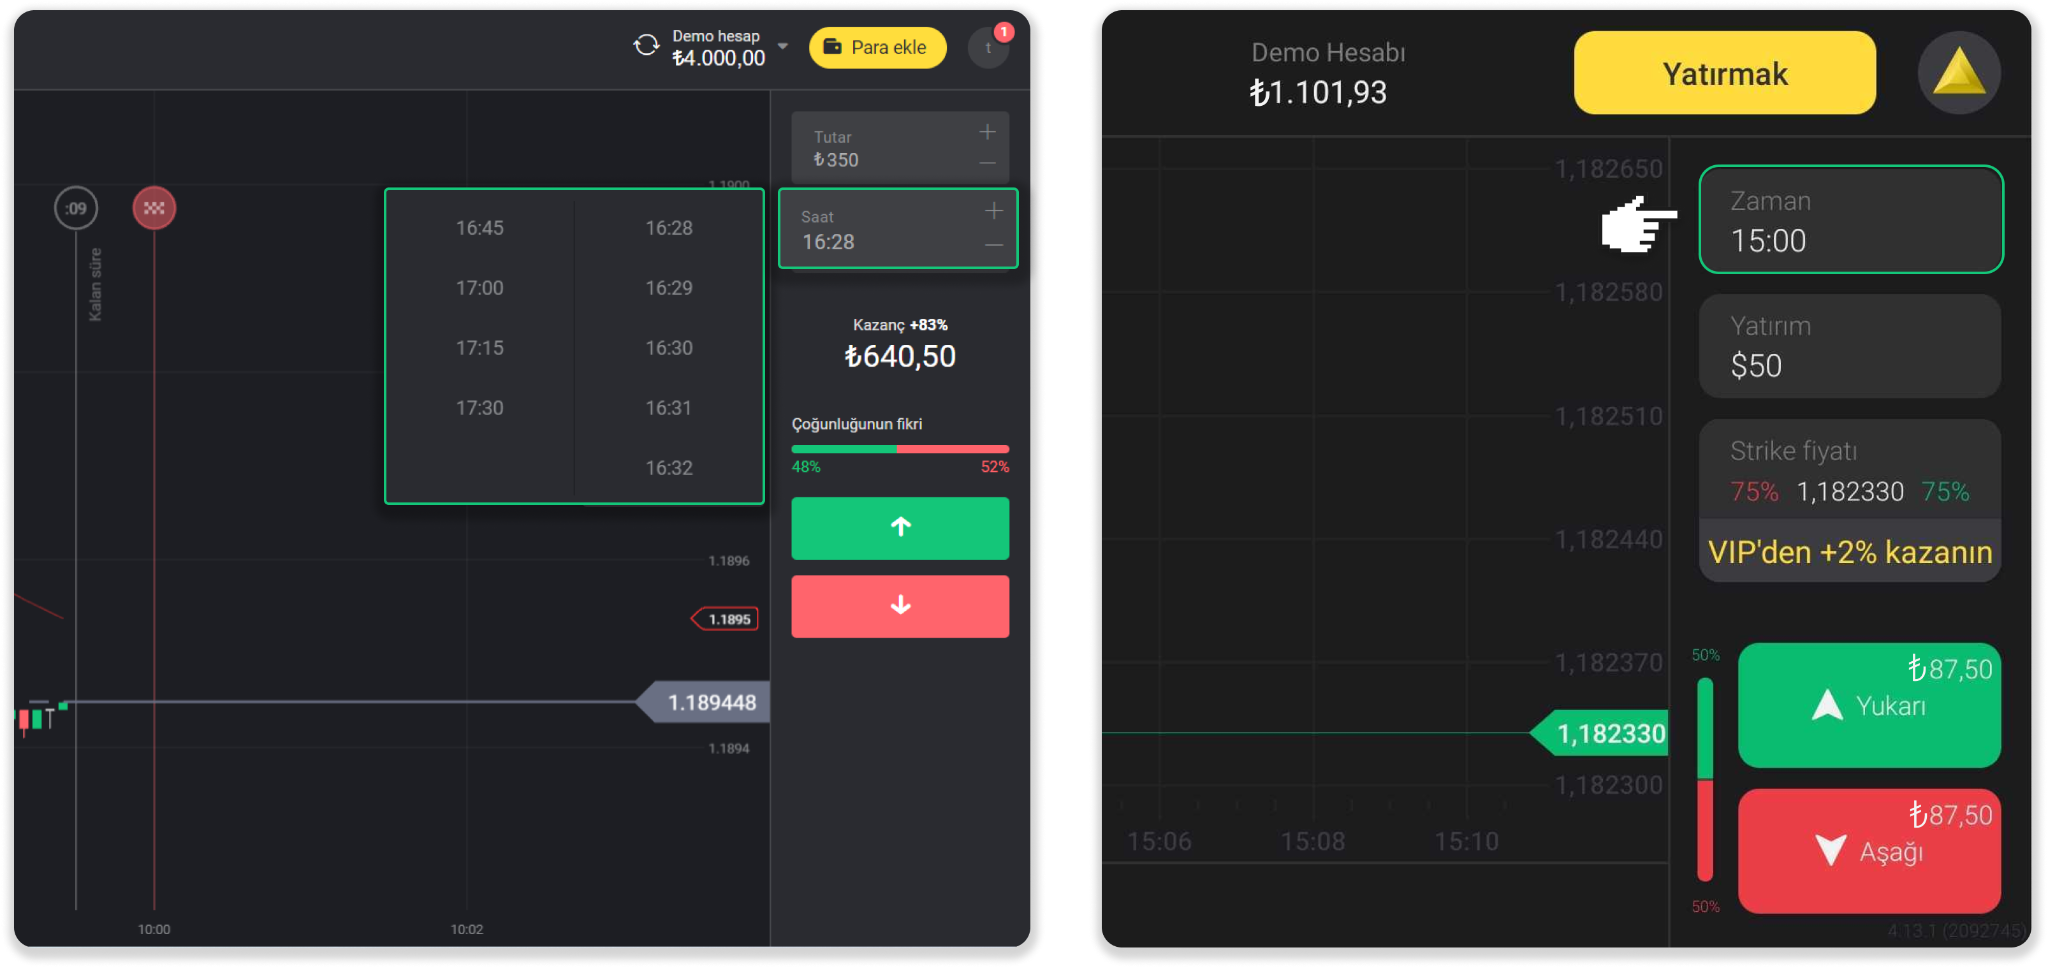Choose 16:45 from the time list

[479, 228]
